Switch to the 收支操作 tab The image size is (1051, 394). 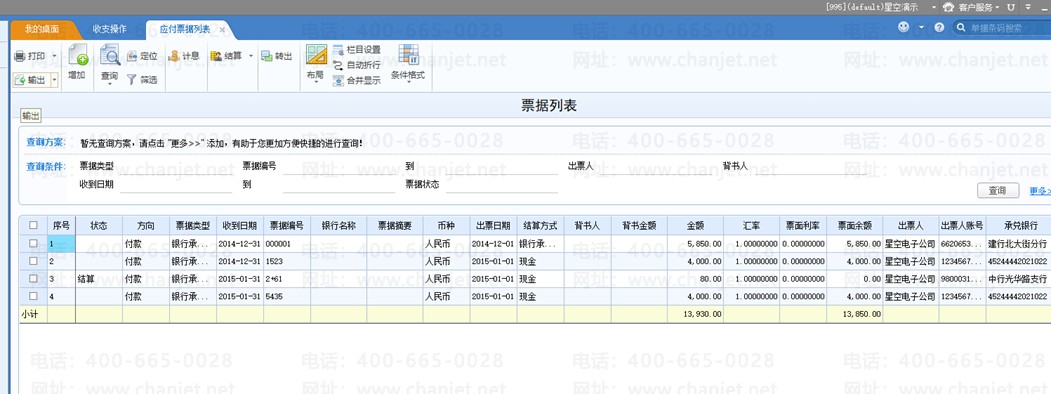(x=109, y=29)
